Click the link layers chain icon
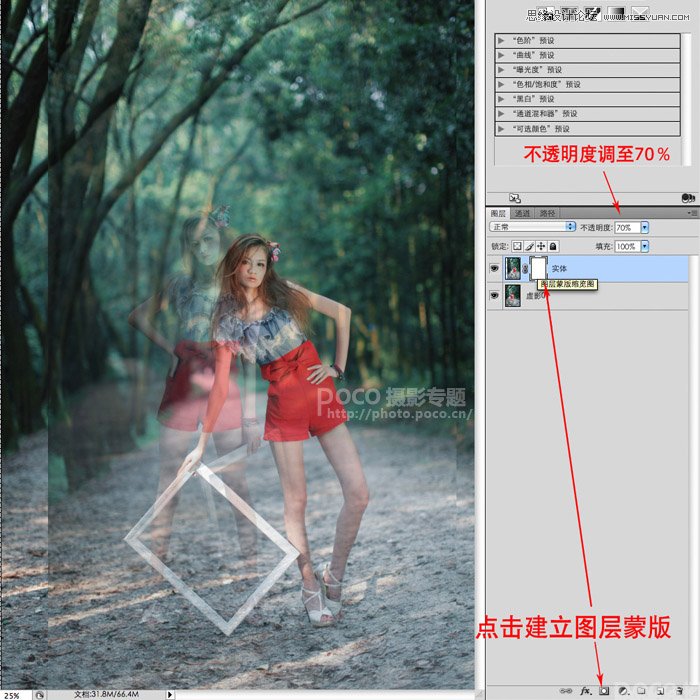Screen dimensions: 700x700 click(566, 691)
